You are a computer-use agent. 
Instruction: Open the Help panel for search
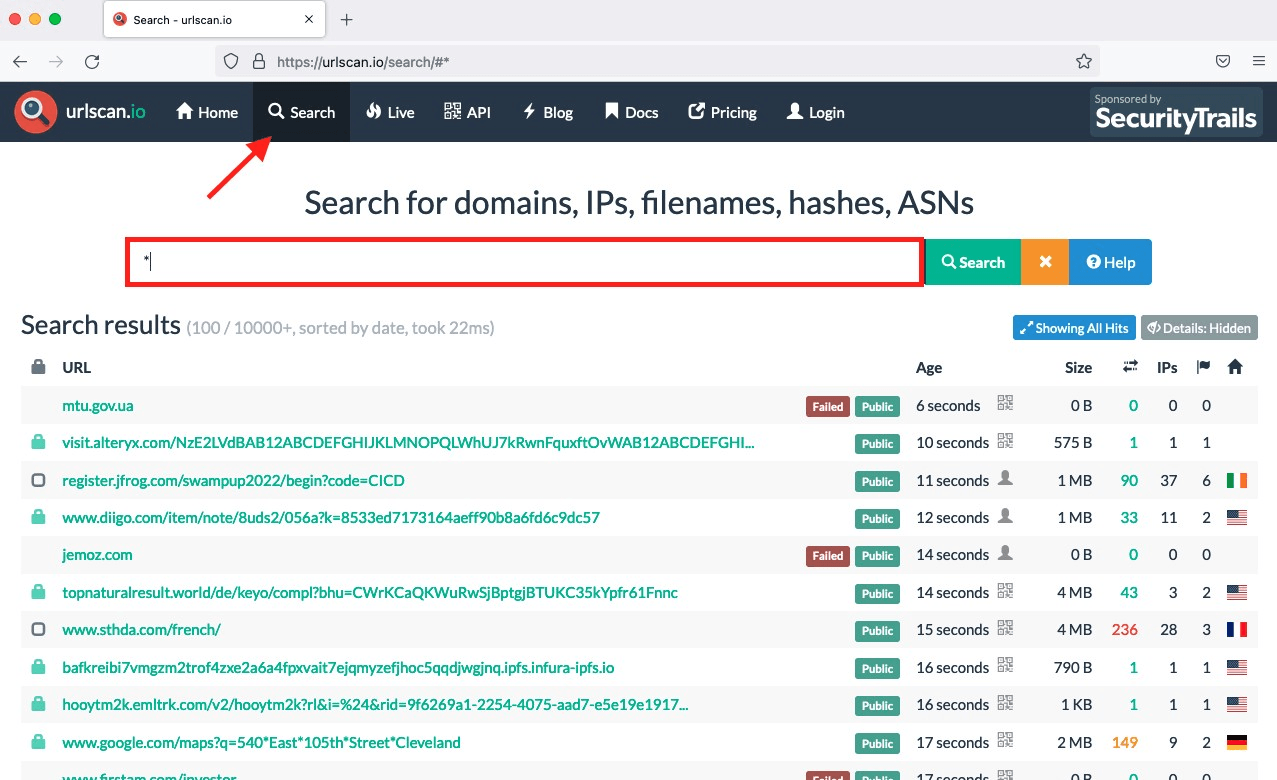click(x=1110, y=262)
